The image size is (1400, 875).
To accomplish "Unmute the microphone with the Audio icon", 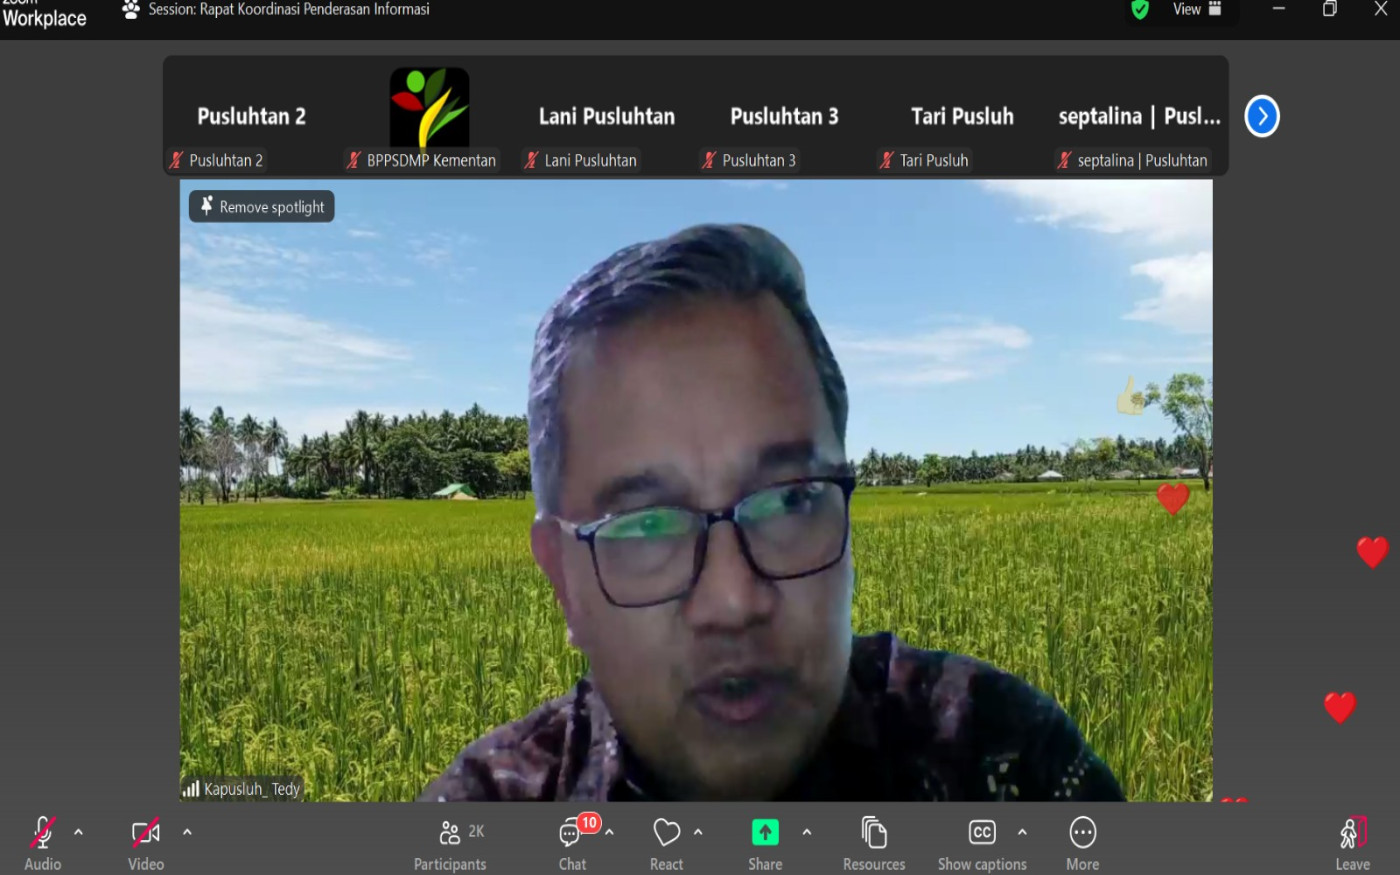I will click(42, 833).
